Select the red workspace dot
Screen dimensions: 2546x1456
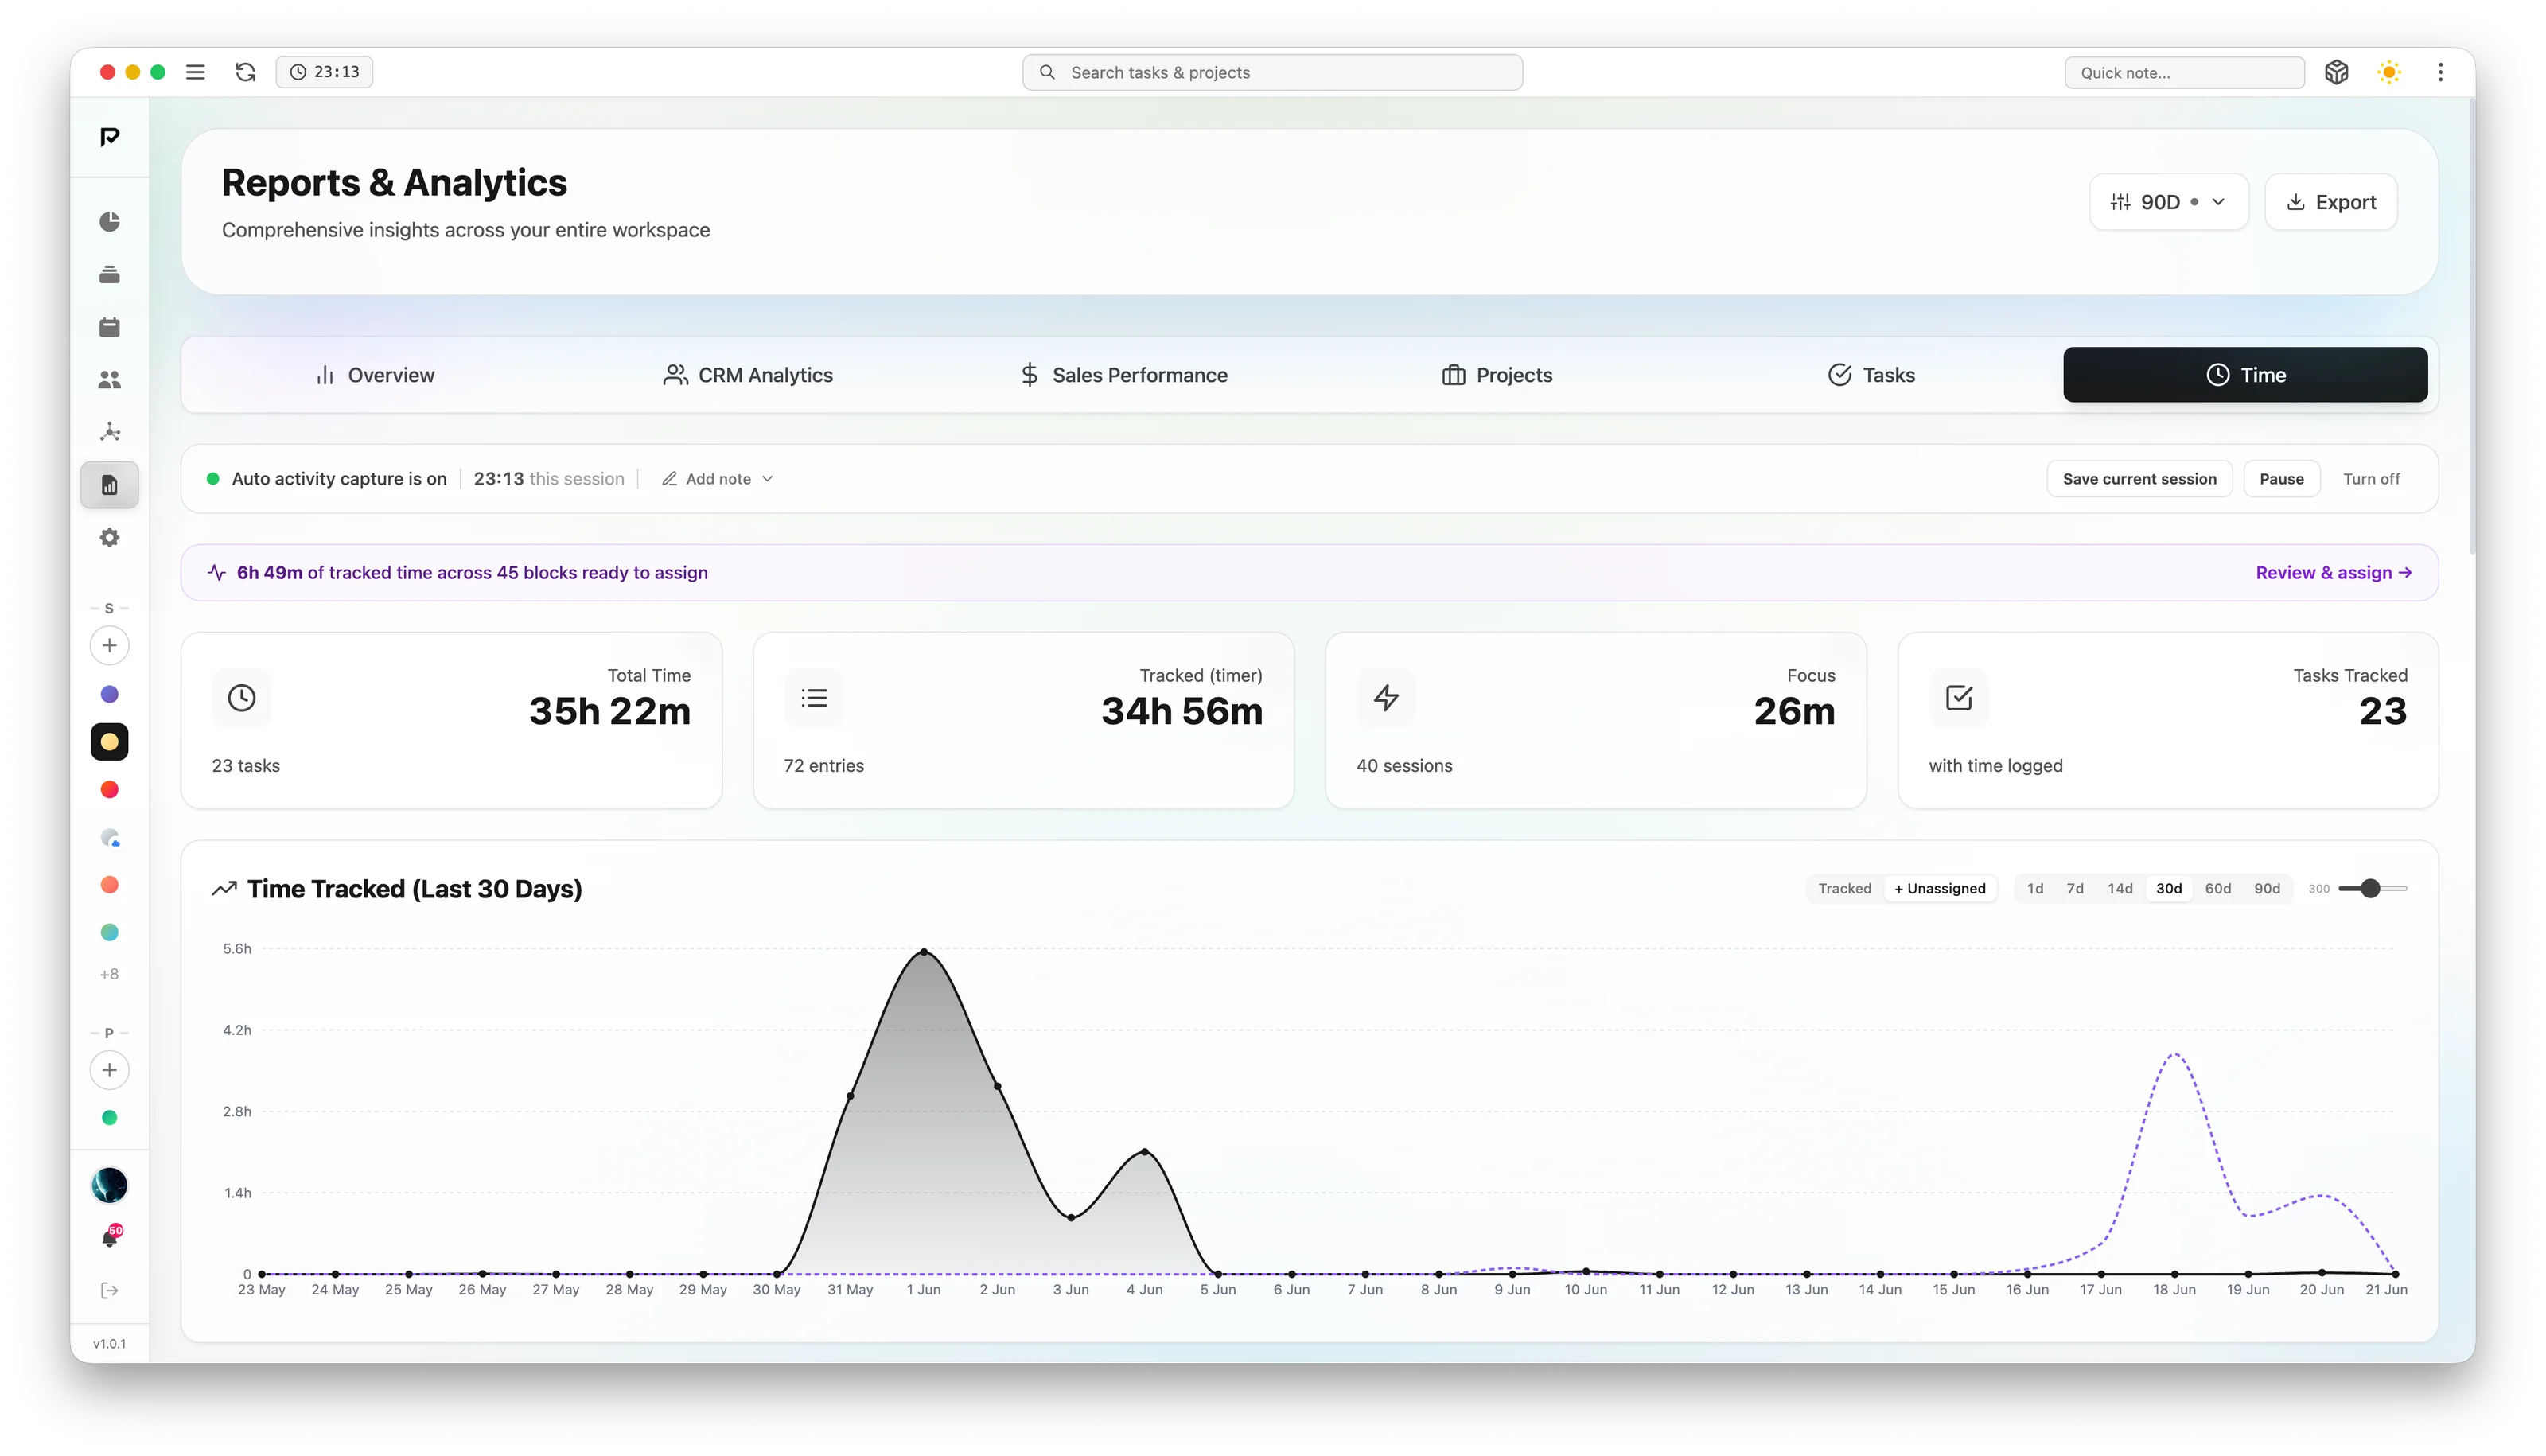point(110,790)
